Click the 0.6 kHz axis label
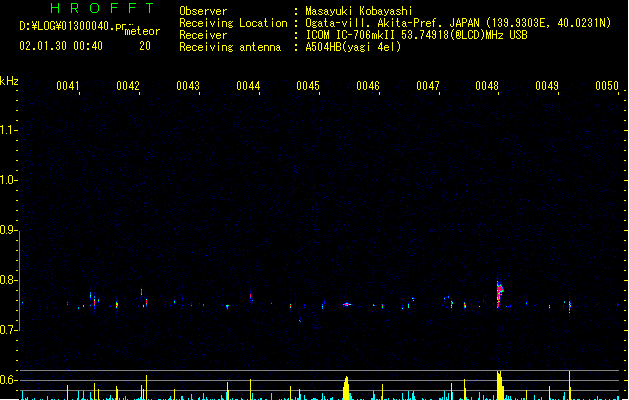The image size is (629, 400). 8,380
